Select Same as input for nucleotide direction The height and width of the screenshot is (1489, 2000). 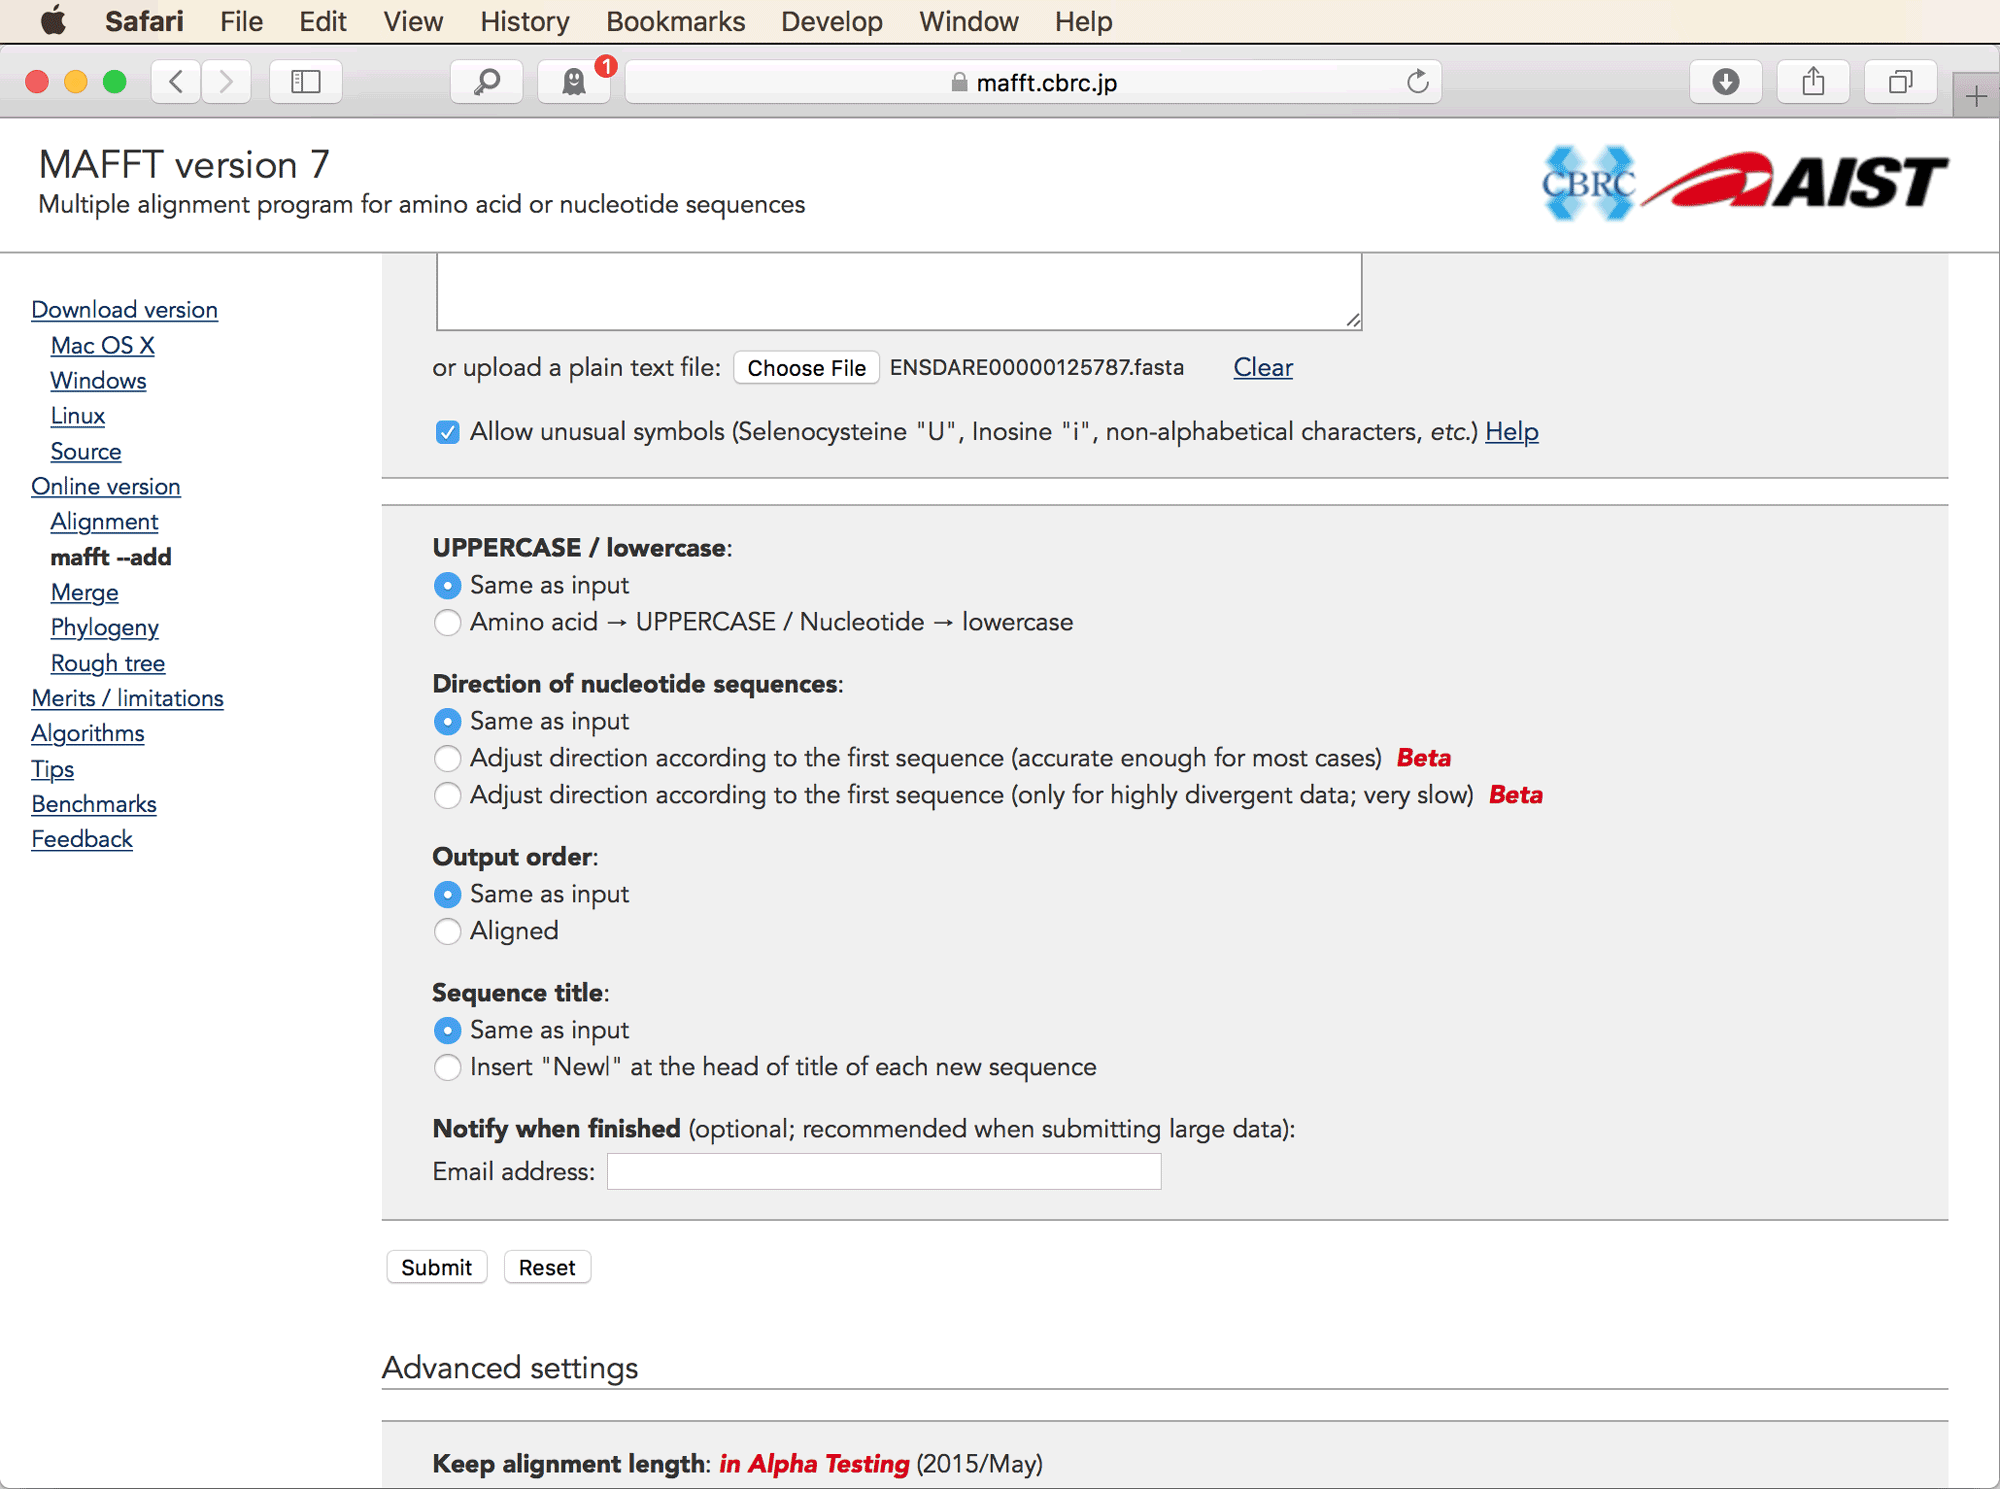[x=447, y=721]
